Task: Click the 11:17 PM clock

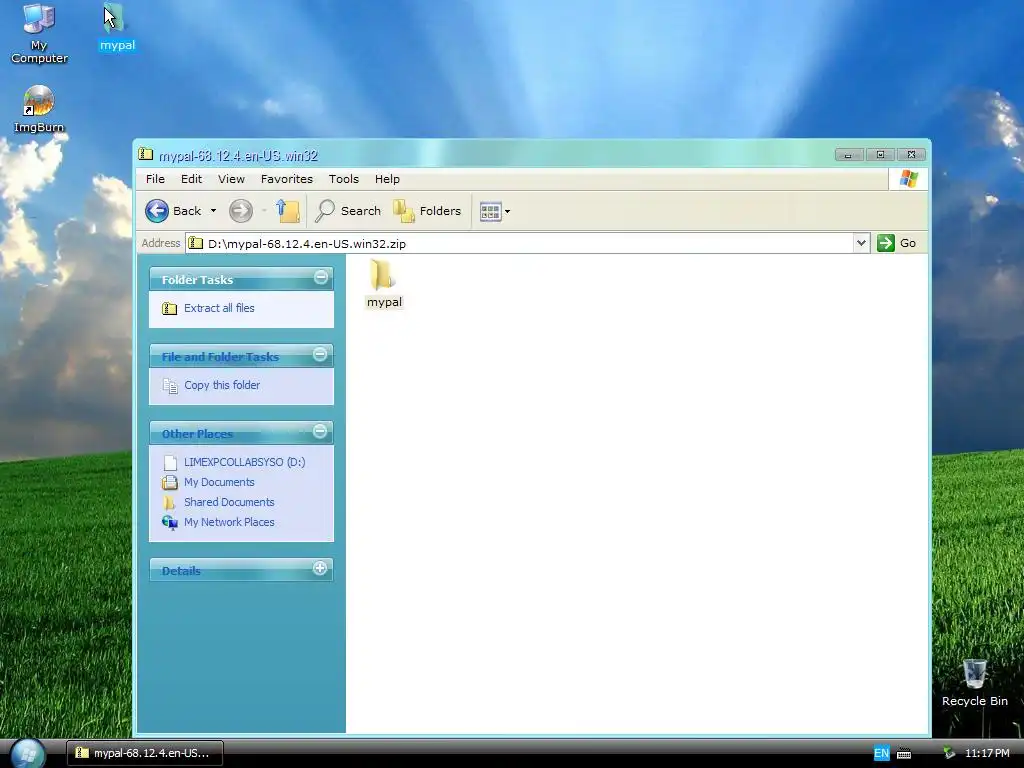Action: (987, 754)
